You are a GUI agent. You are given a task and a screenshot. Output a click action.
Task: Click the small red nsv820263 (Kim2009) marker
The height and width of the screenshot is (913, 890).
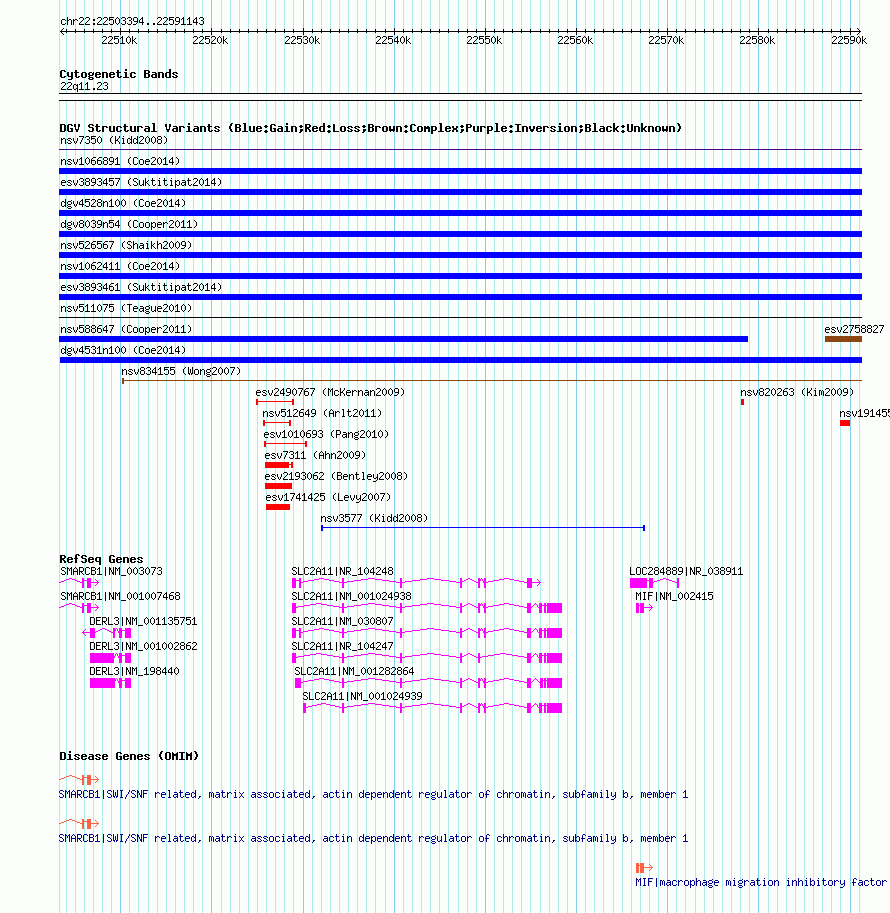[x=742, y=402]
